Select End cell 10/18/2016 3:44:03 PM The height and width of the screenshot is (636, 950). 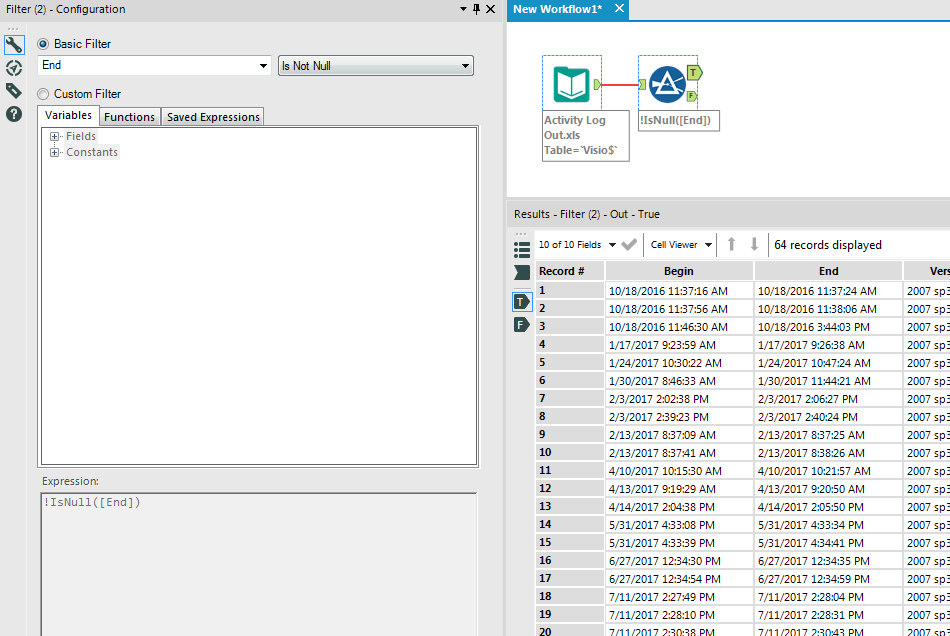pos(828,327)
